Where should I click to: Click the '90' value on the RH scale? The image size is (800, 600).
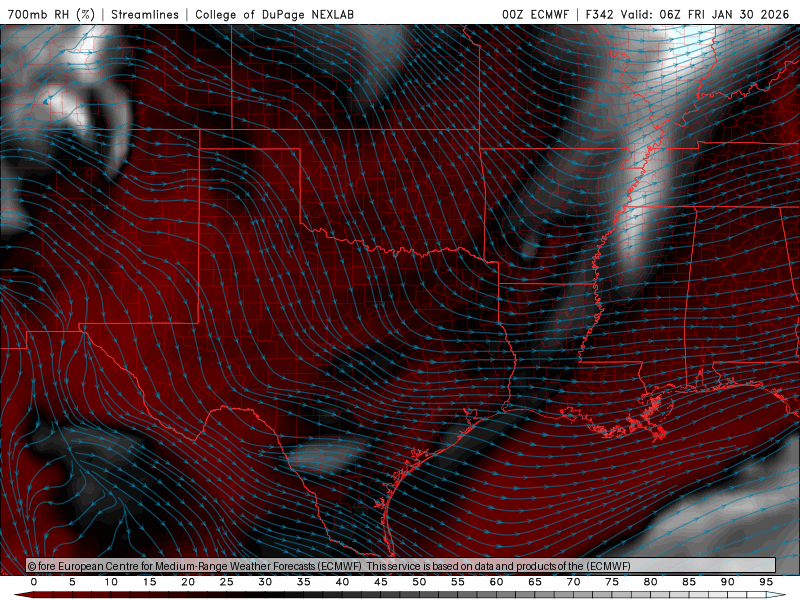(x=728, y=582)
